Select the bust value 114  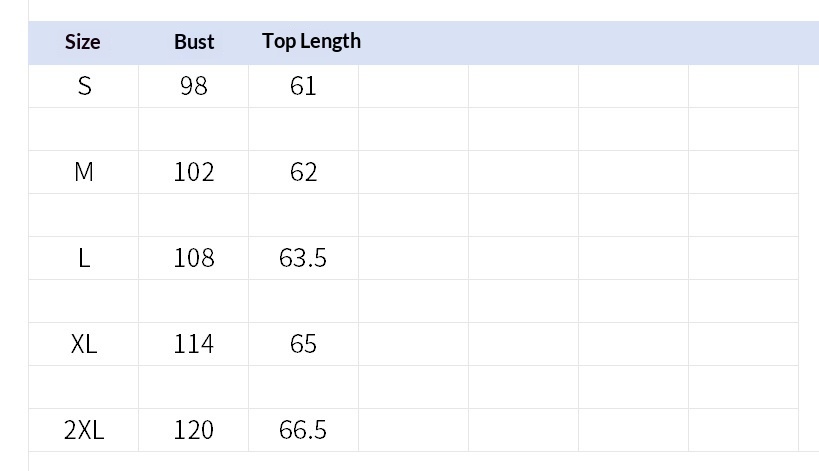[194, 344]
